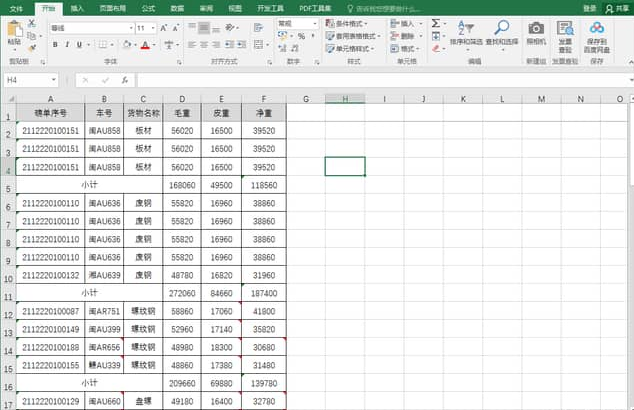Click the Sign in link
The width and height of the screenshot is (634, 410).
pyautogui.click(x=589, y=8)
